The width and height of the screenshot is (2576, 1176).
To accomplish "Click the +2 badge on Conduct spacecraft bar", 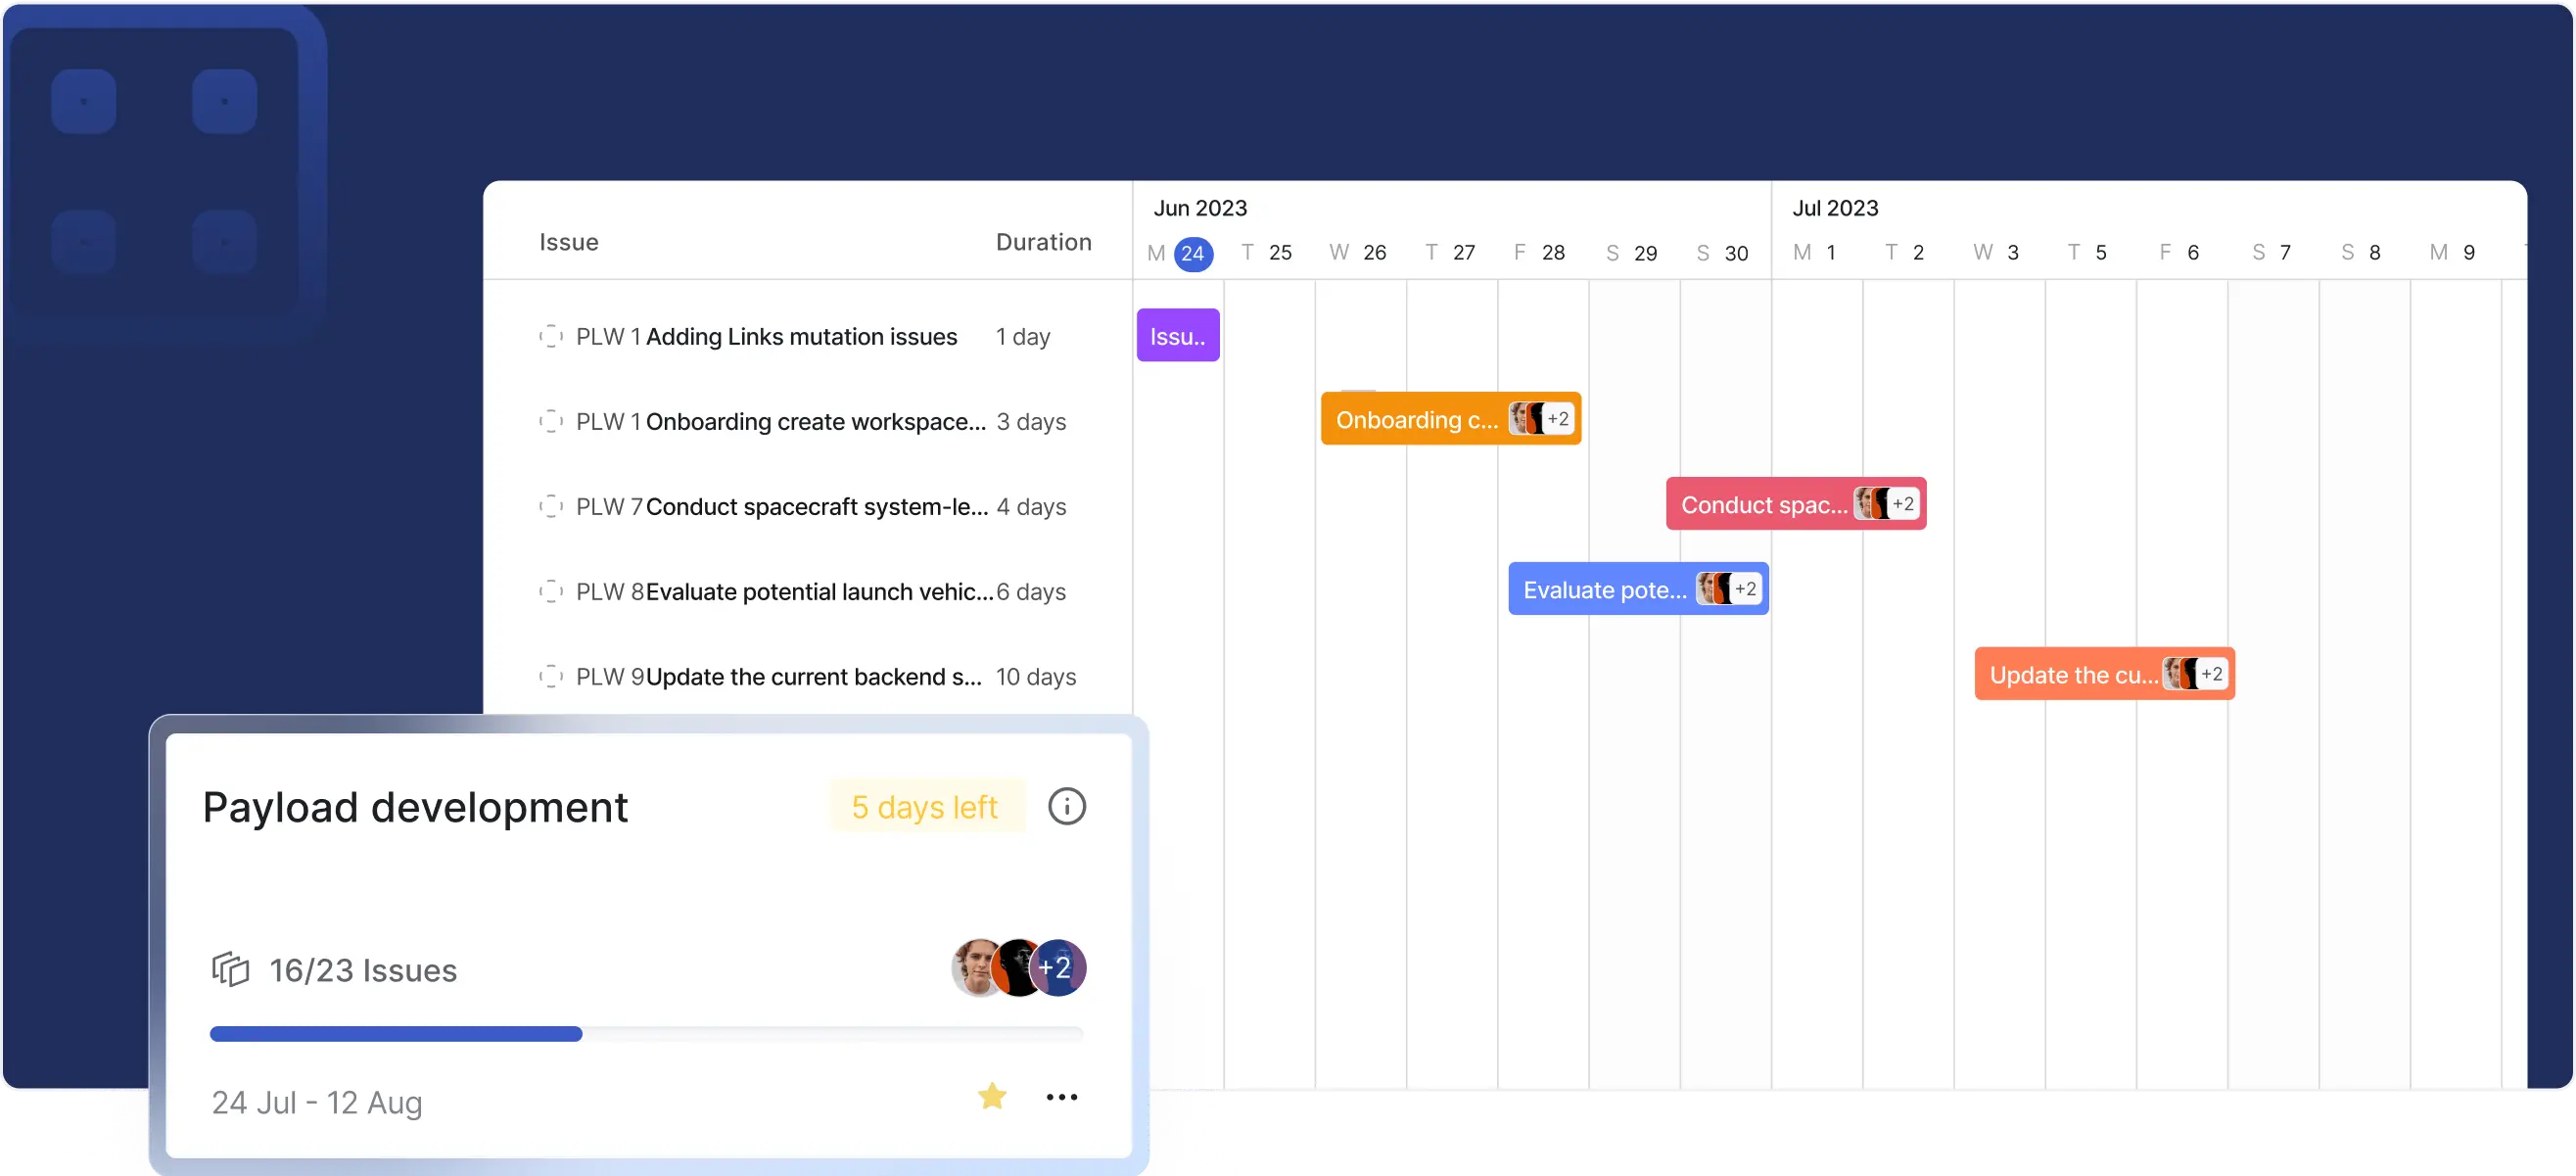I will point(1903,504).
